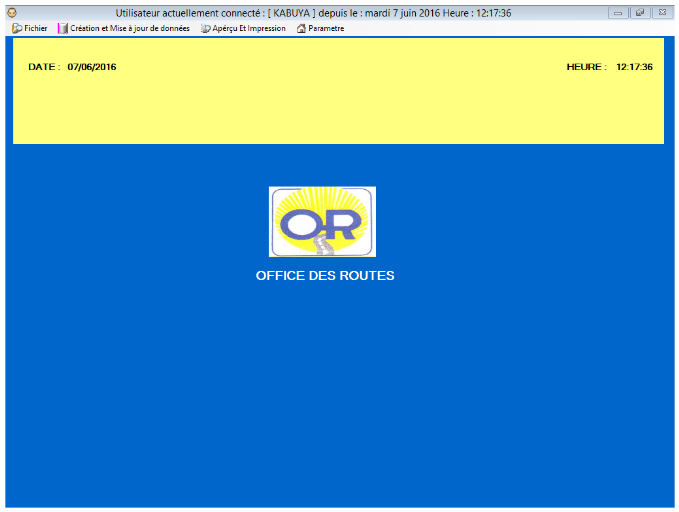Minimize the application window
The image size is (679, 512).
tap(618, 13)
